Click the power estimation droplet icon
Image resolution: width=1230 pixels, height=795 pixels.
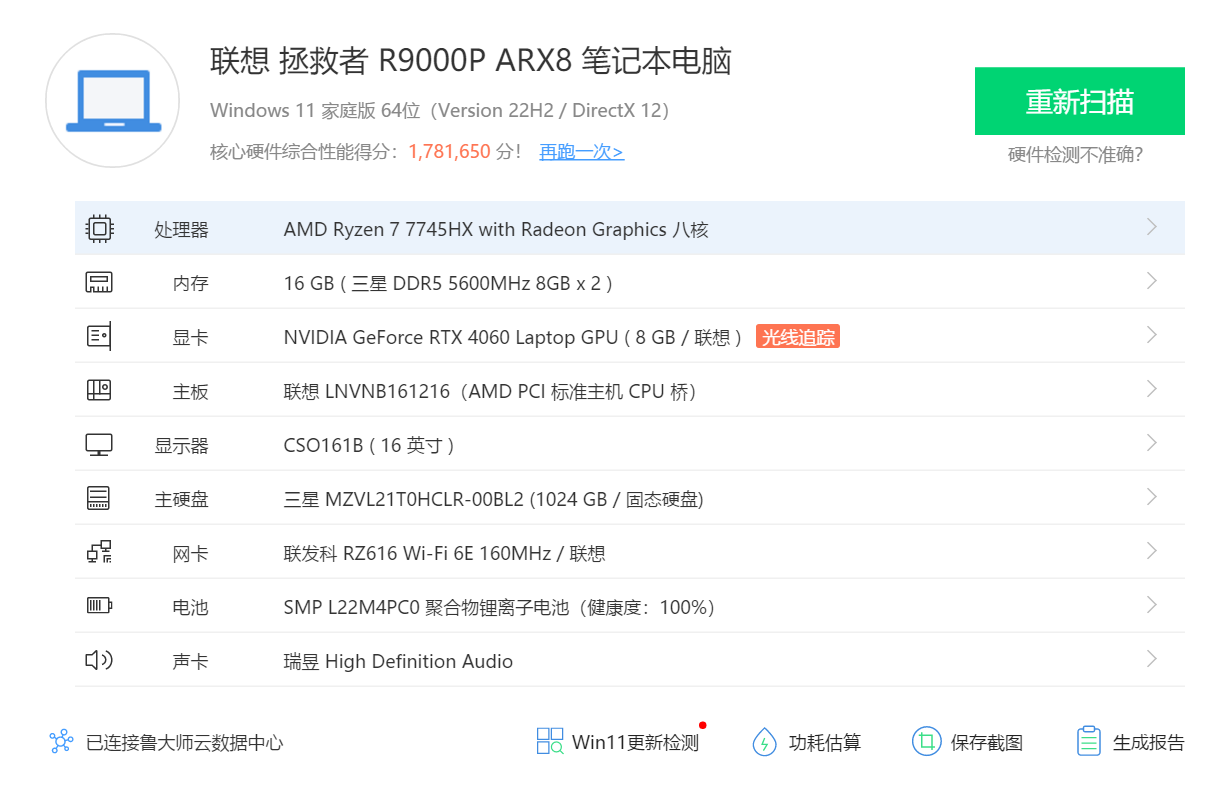pyautogui.click(x=764, y=741)
